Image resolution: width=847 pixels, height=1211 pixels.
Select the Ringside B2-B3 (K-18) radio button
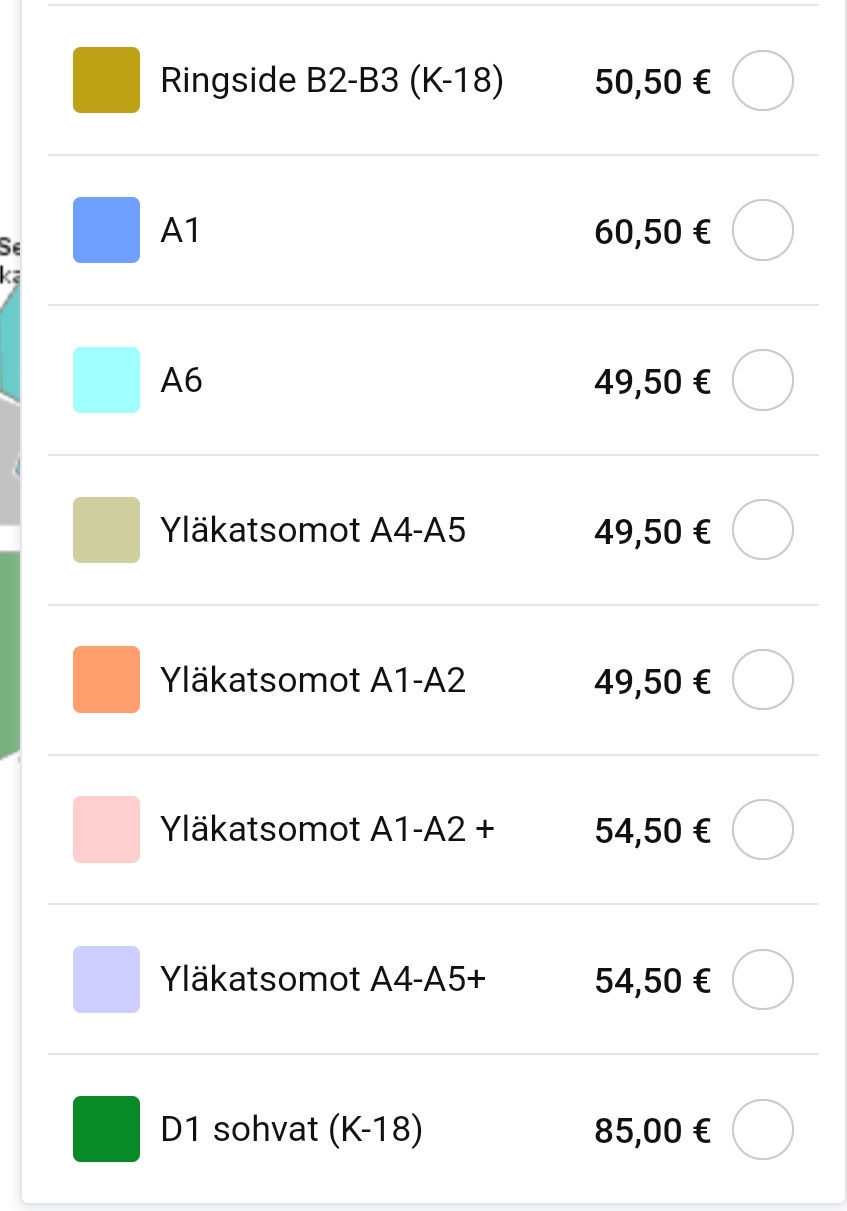click(763, 81)
